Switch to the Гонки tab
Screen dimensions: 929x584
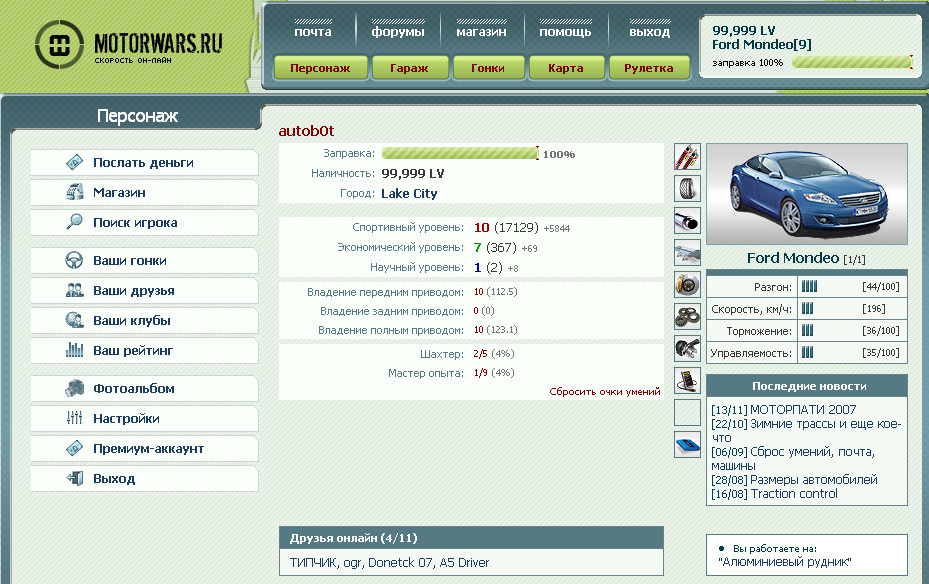click(x=485, y=68)
